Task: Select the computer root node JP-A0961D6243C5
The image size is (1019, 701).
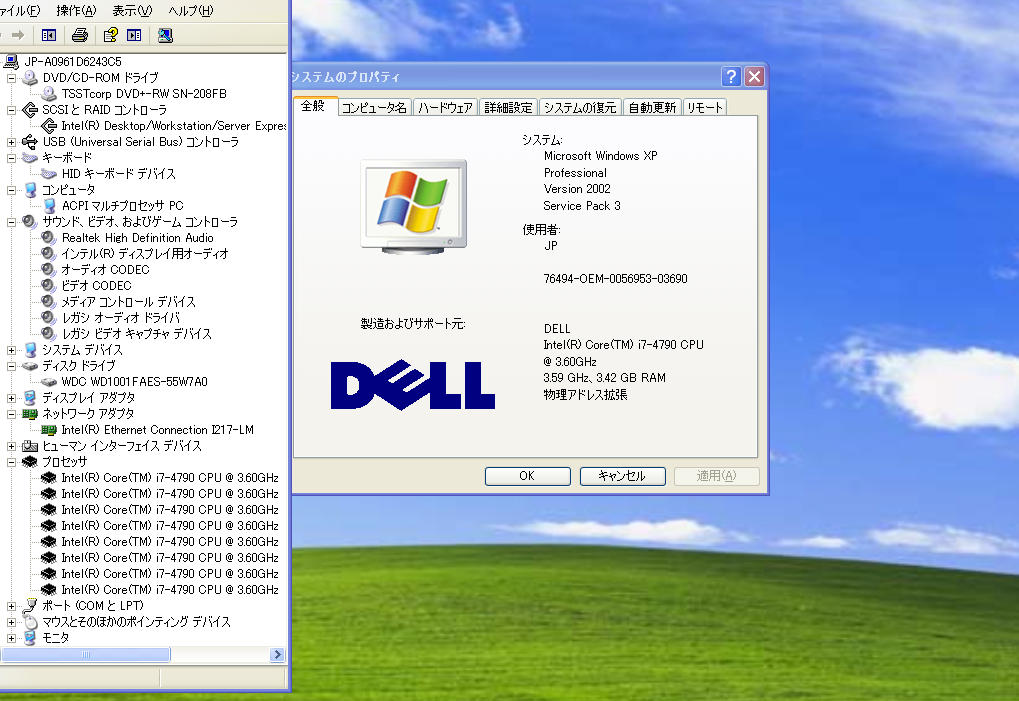Action: pyautogui.click(x=73, y=62)
